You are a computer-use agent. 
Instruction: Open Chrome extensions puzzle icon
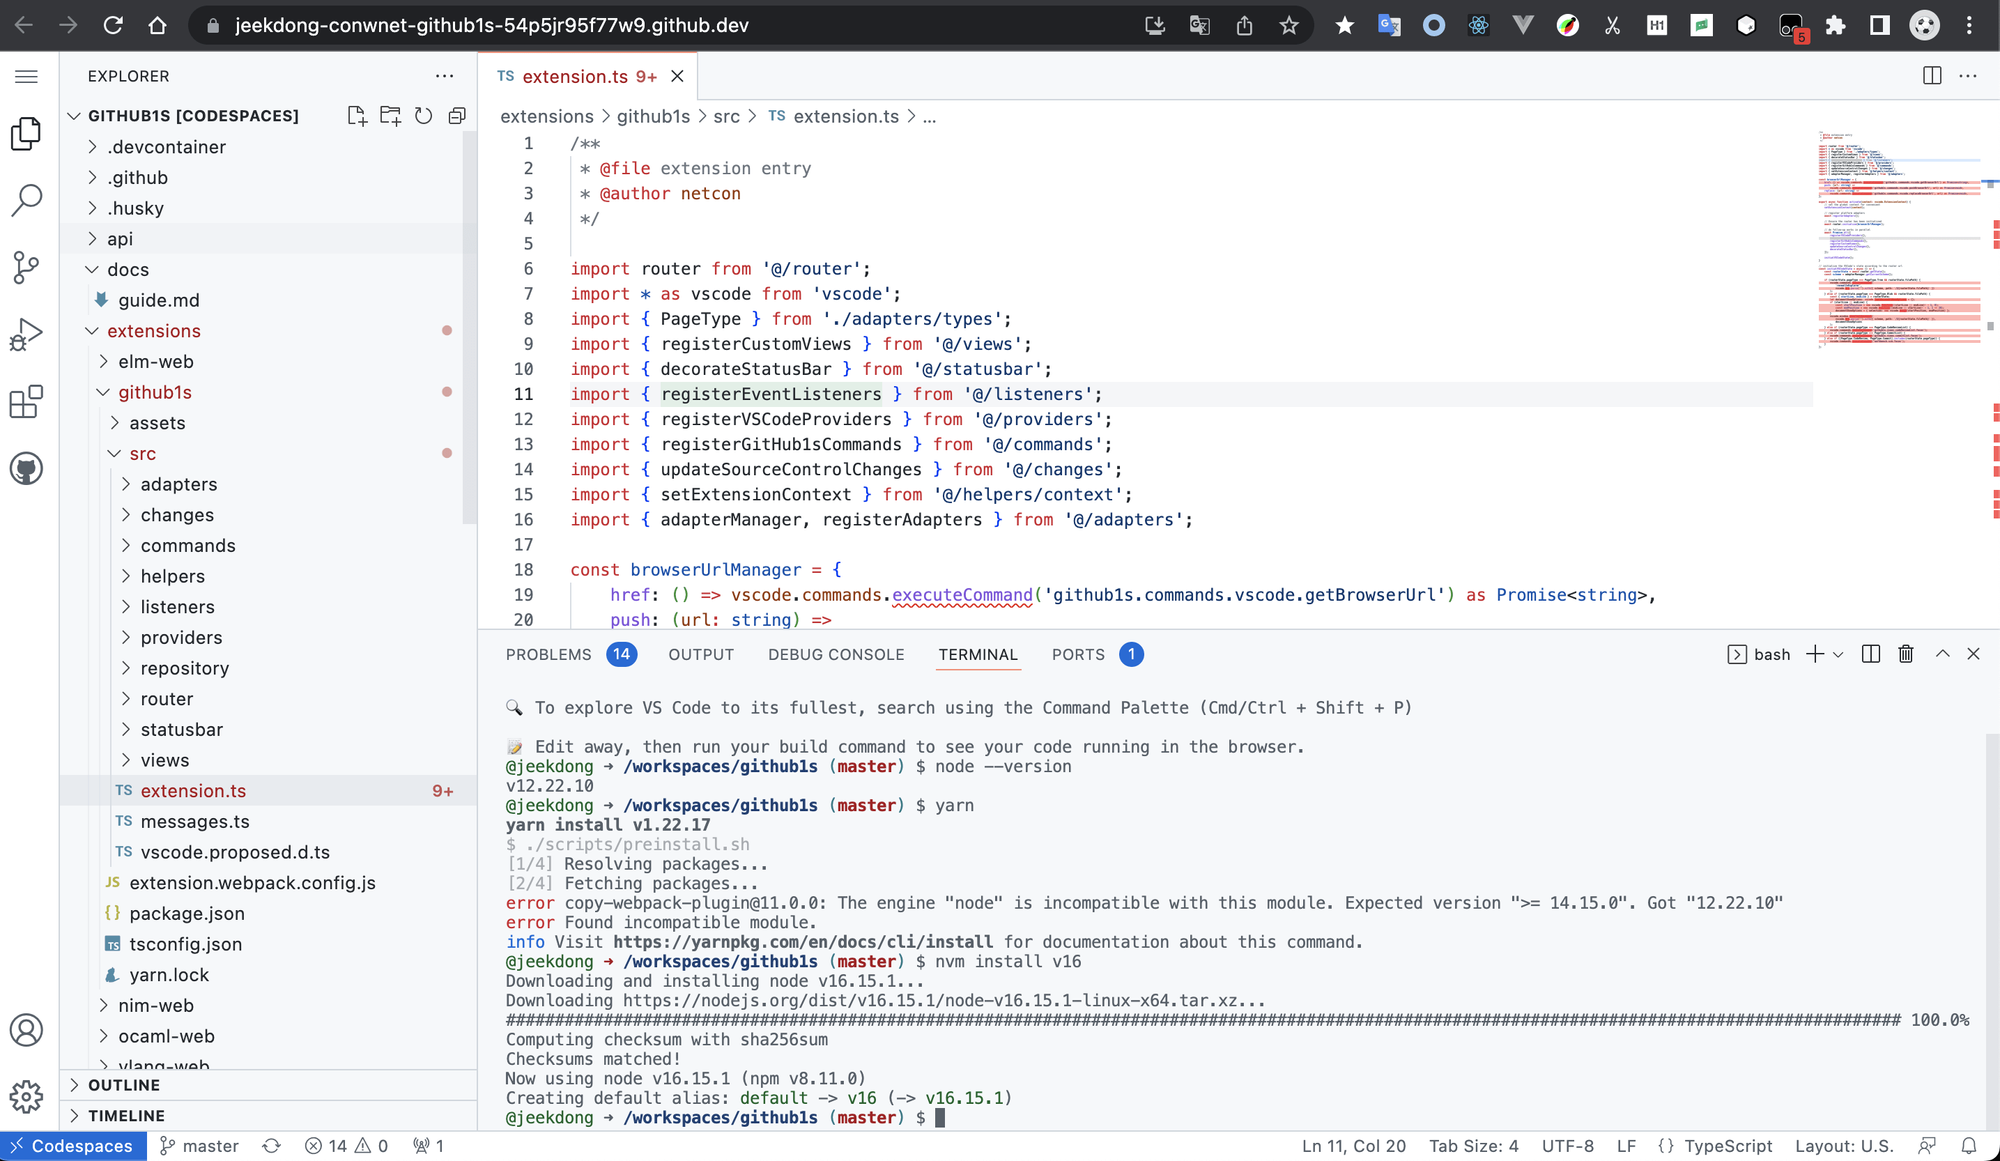pyautogui.click(x=1835, y=25)
